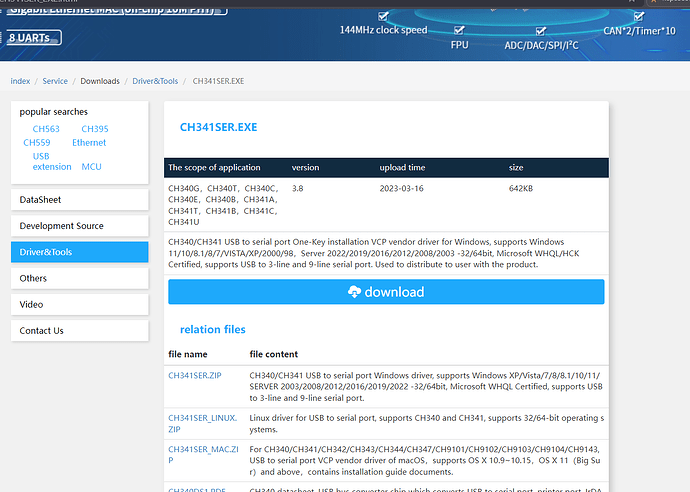The image size is (690, 492).
Task: Click the 'version' column header
Action: tap(305, 168)
